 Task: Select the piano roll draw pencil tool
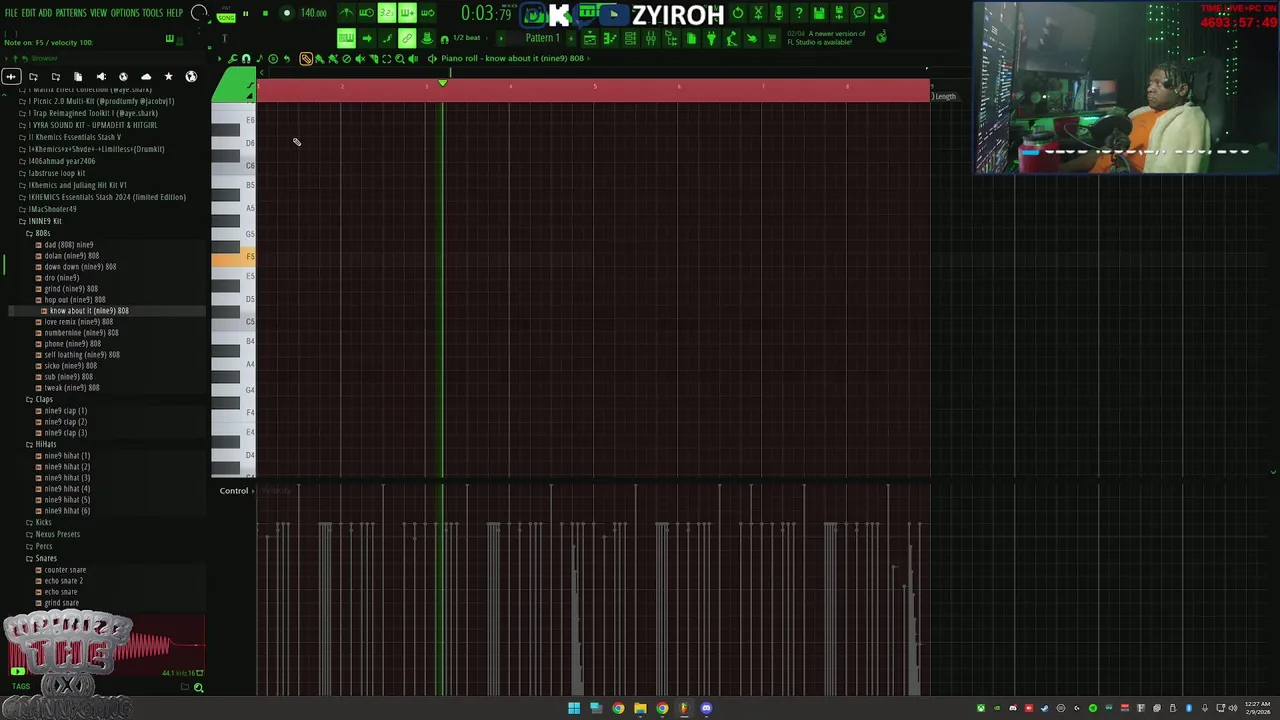pyautogui.click(x=306, y=59)
